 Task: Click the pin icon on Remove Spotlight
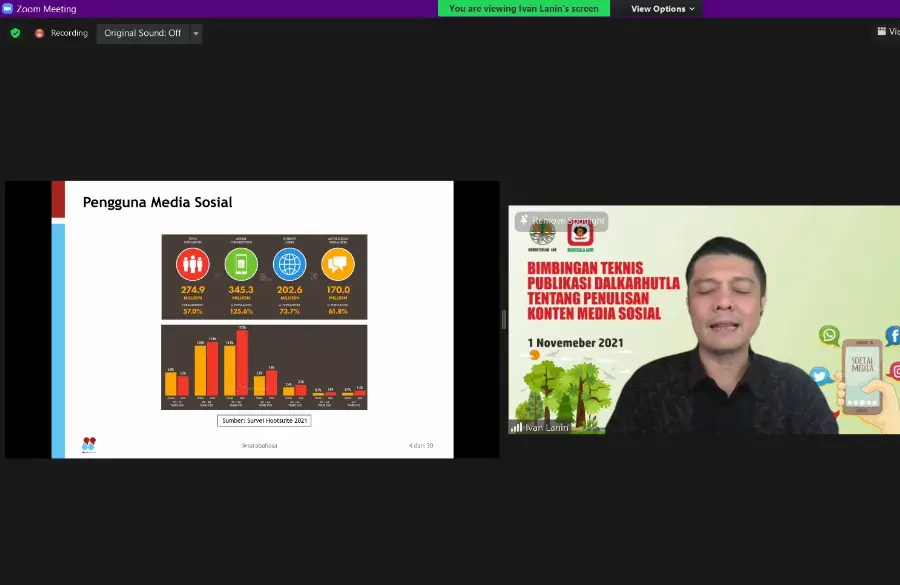point(523,220)
